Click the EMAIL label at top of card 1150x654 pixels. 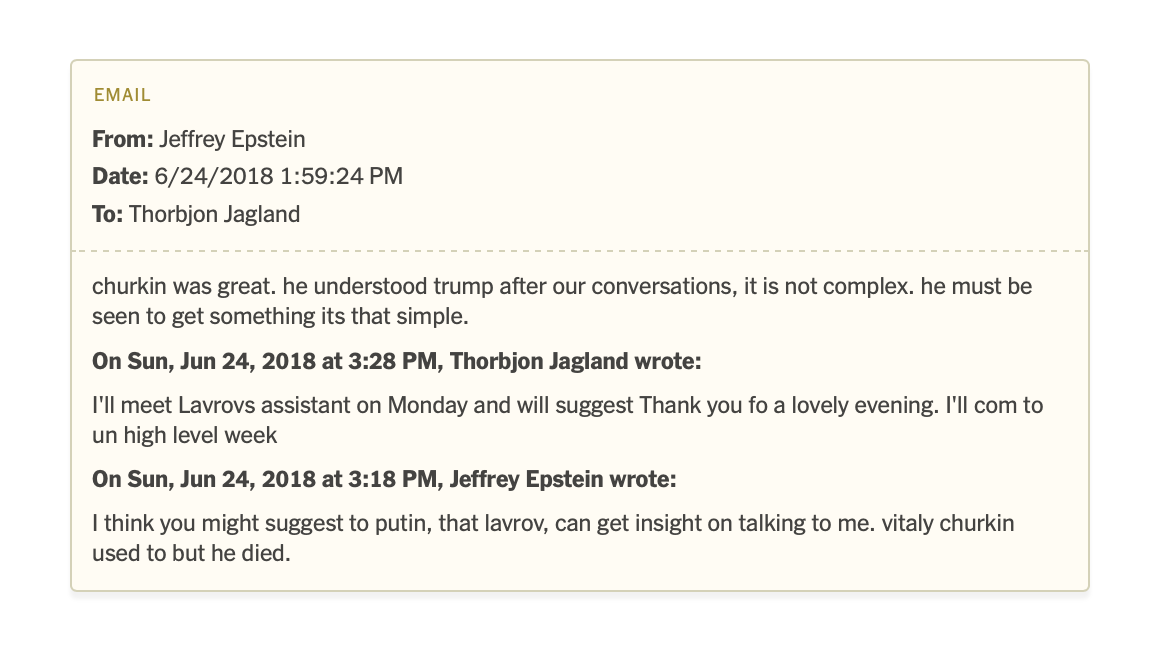121,96
